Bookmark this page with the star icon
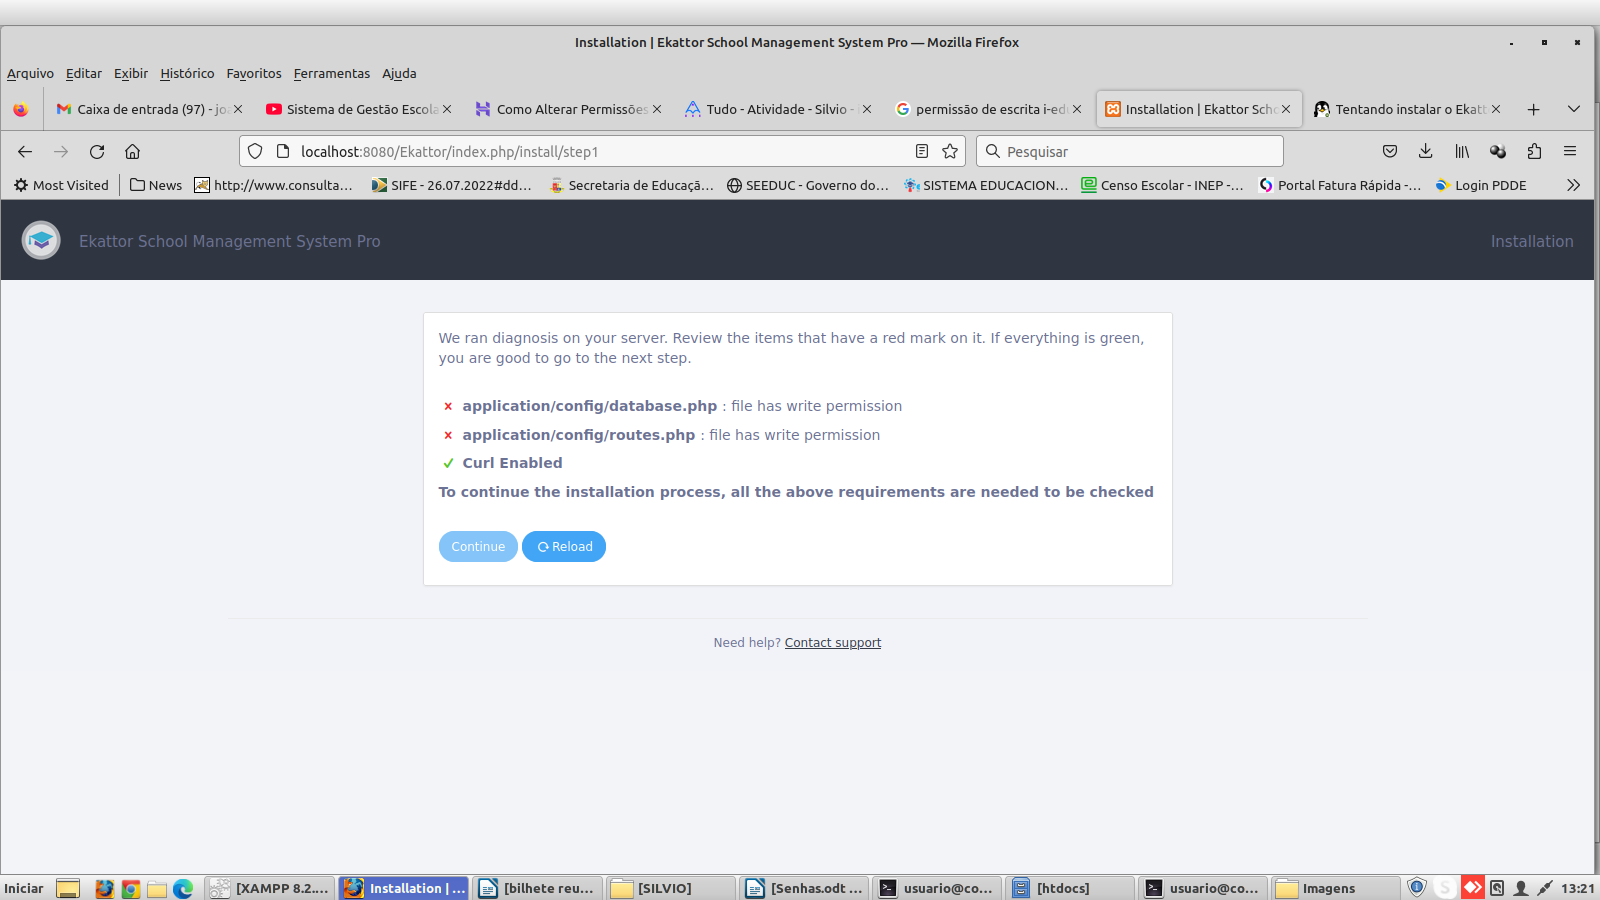Viewport: 1600px width, 900px height. tap(950, 151)
